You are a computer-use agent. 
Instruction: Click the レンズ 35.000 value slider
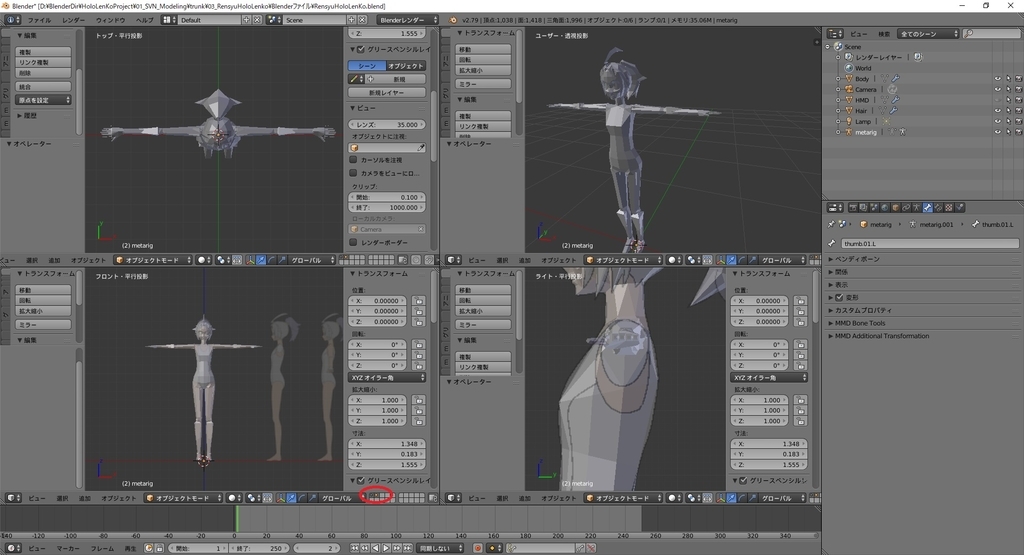[x=387, y=124]
